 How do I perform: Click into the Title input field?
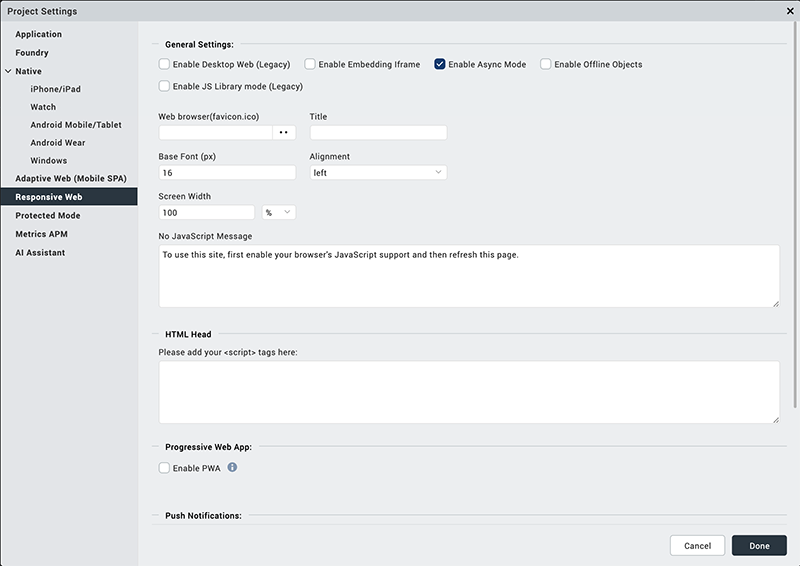pyautogui.click(x=378, y=132)
